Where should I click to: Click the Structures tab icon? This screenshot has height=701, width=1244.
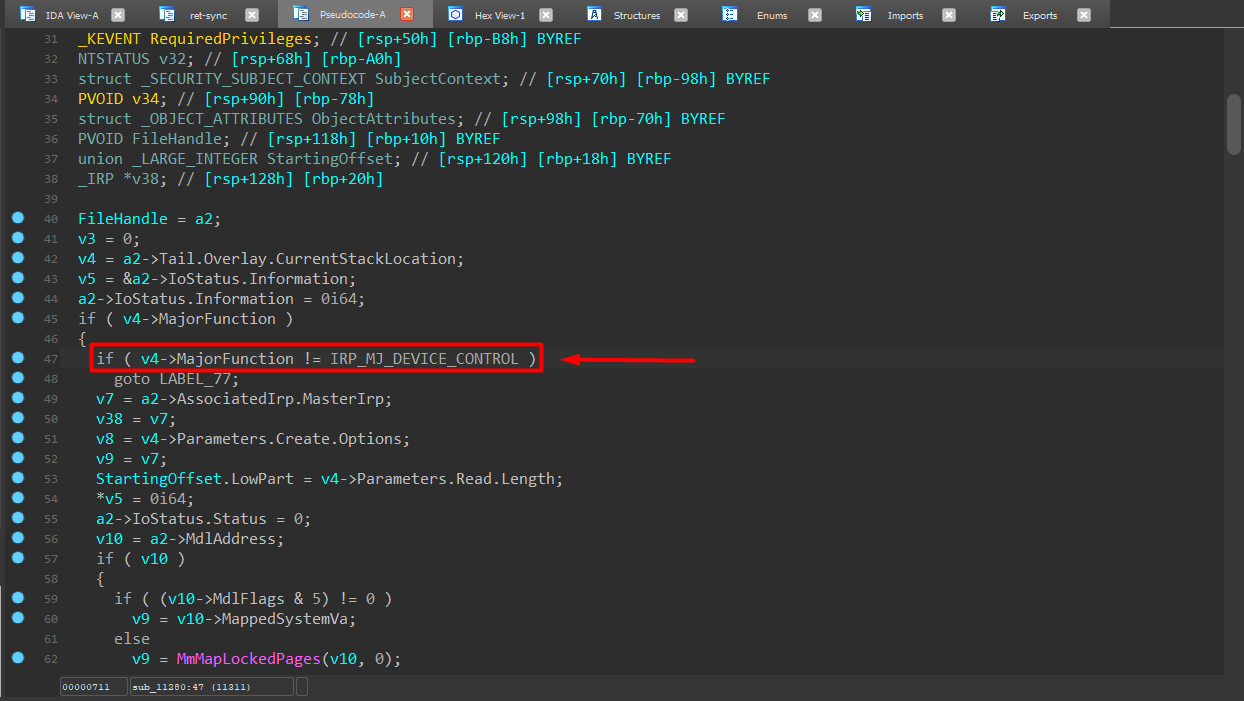594,14
